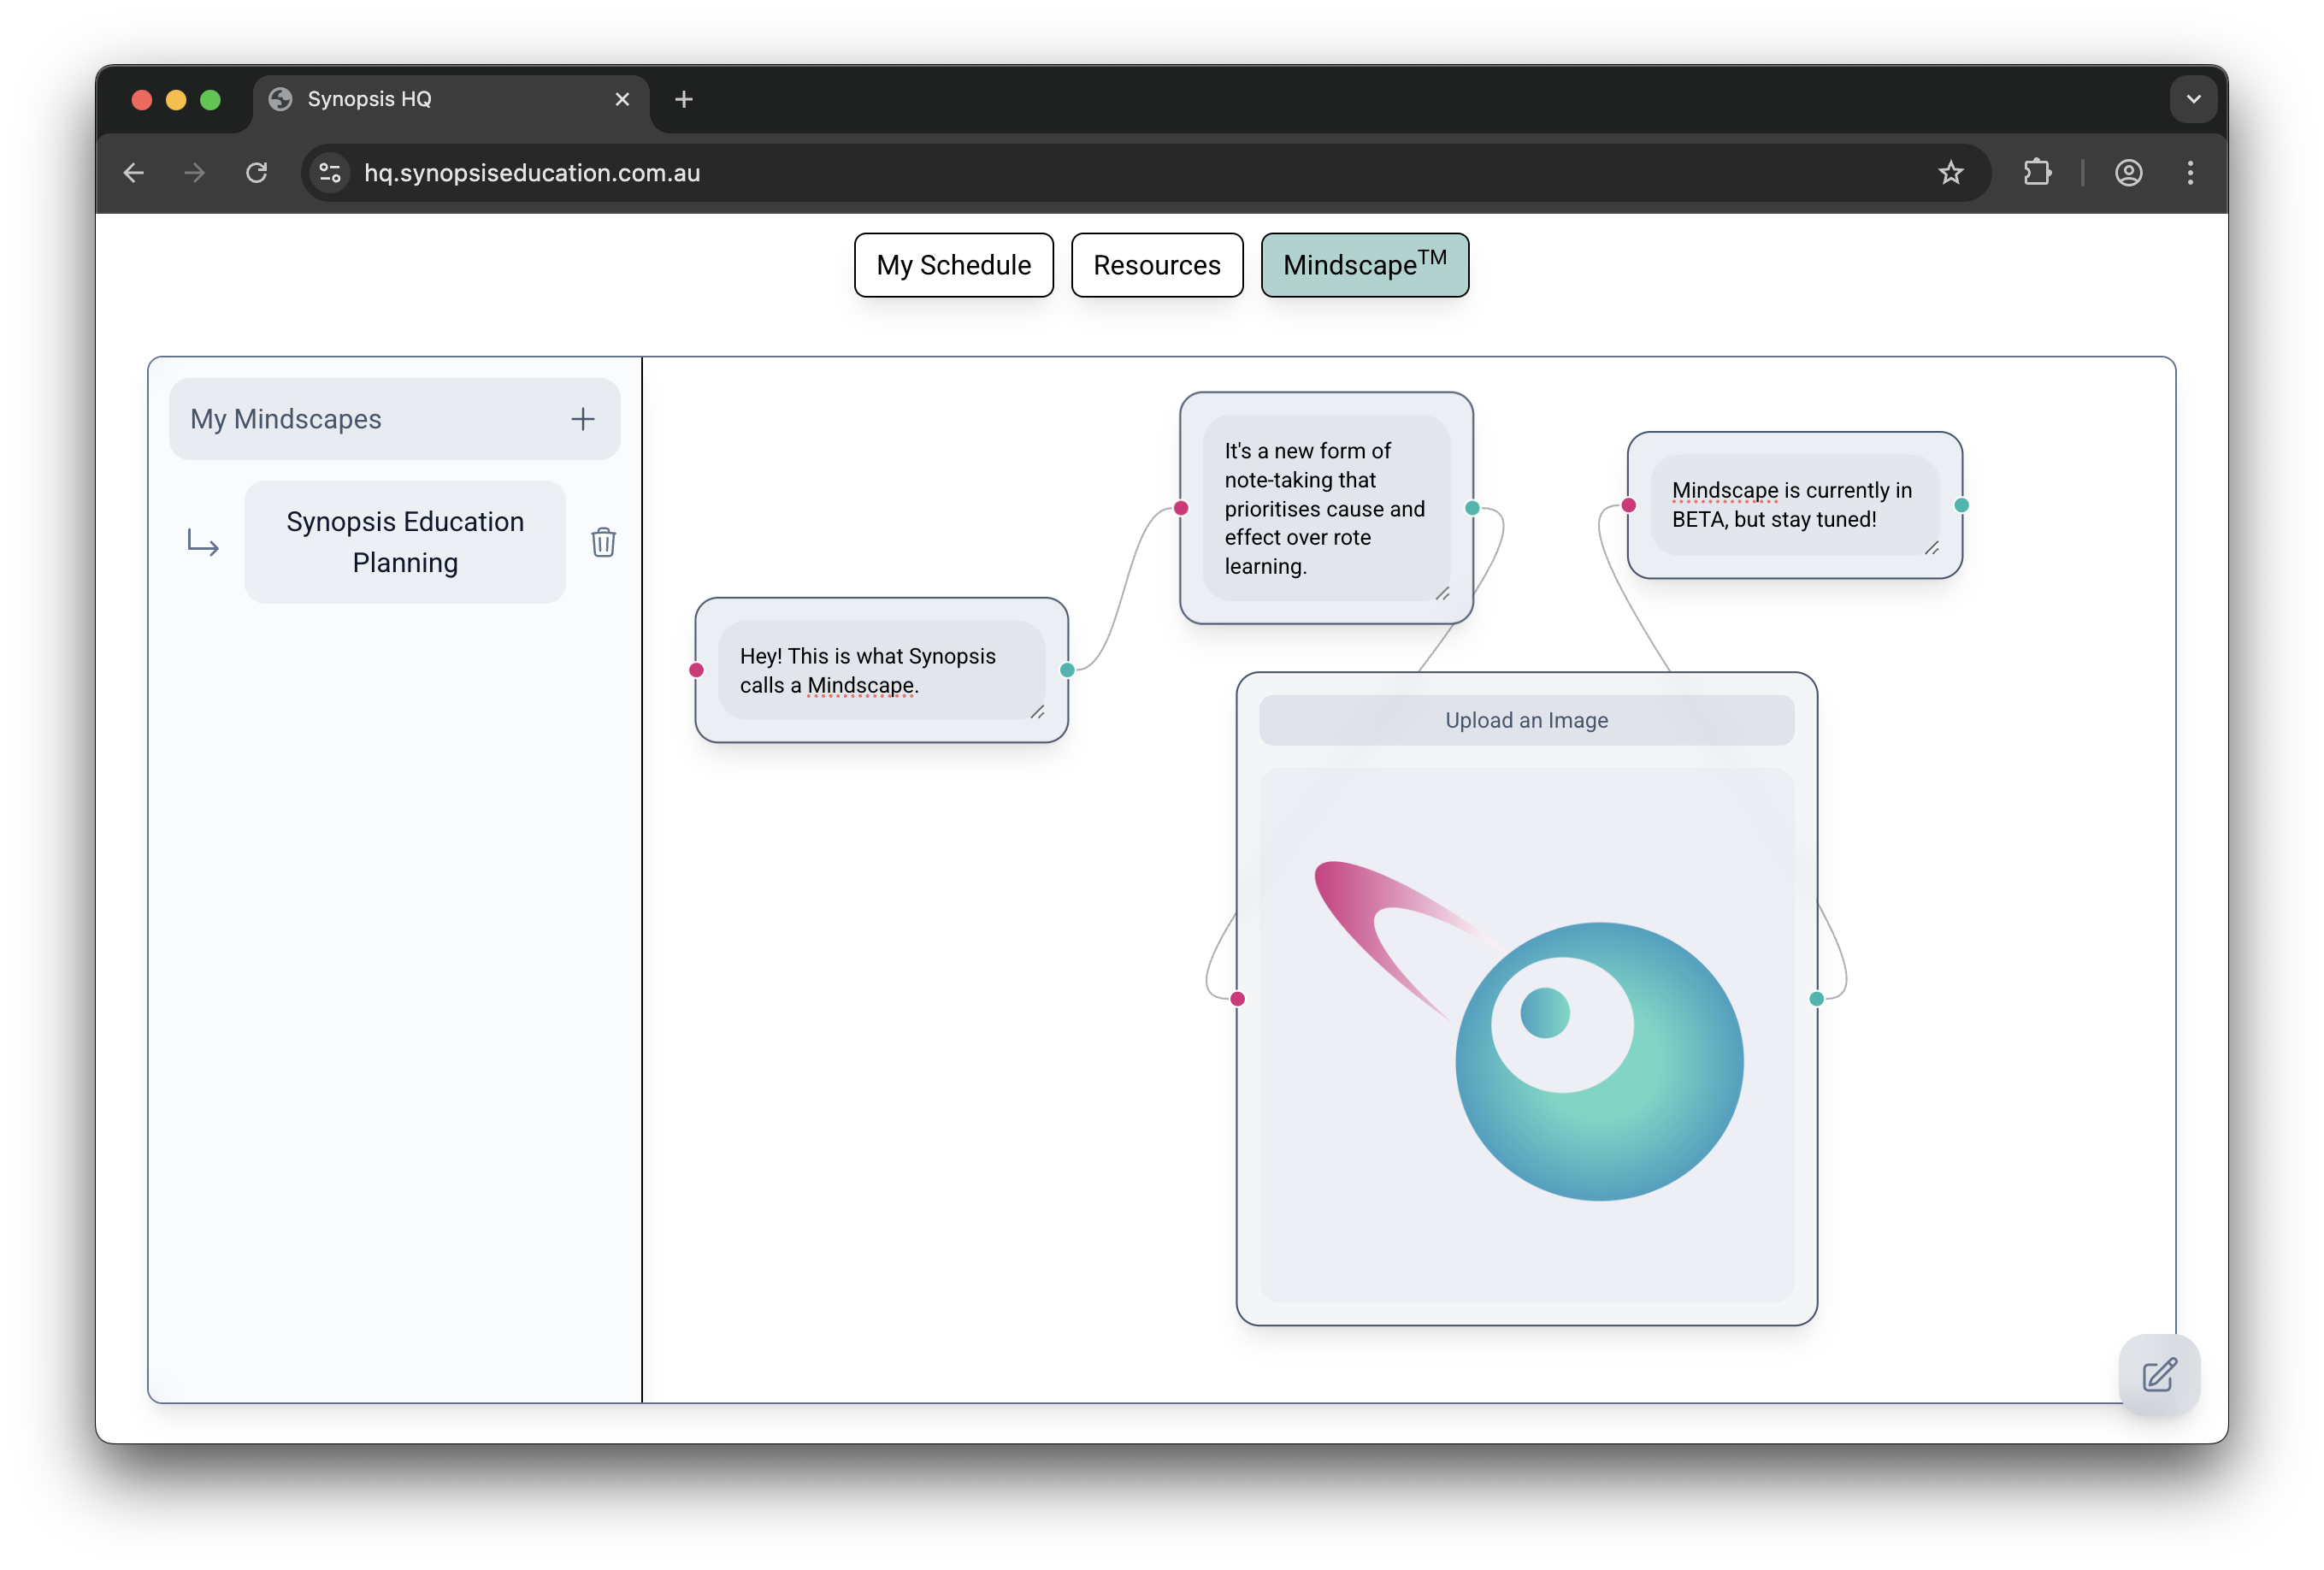Open Chrome's three-dot menu

[x=2190, y=173]
